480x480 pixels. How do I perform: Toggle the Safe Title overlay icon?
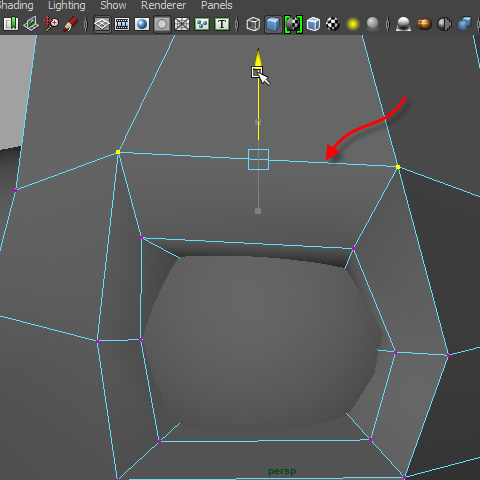[222, 24]
